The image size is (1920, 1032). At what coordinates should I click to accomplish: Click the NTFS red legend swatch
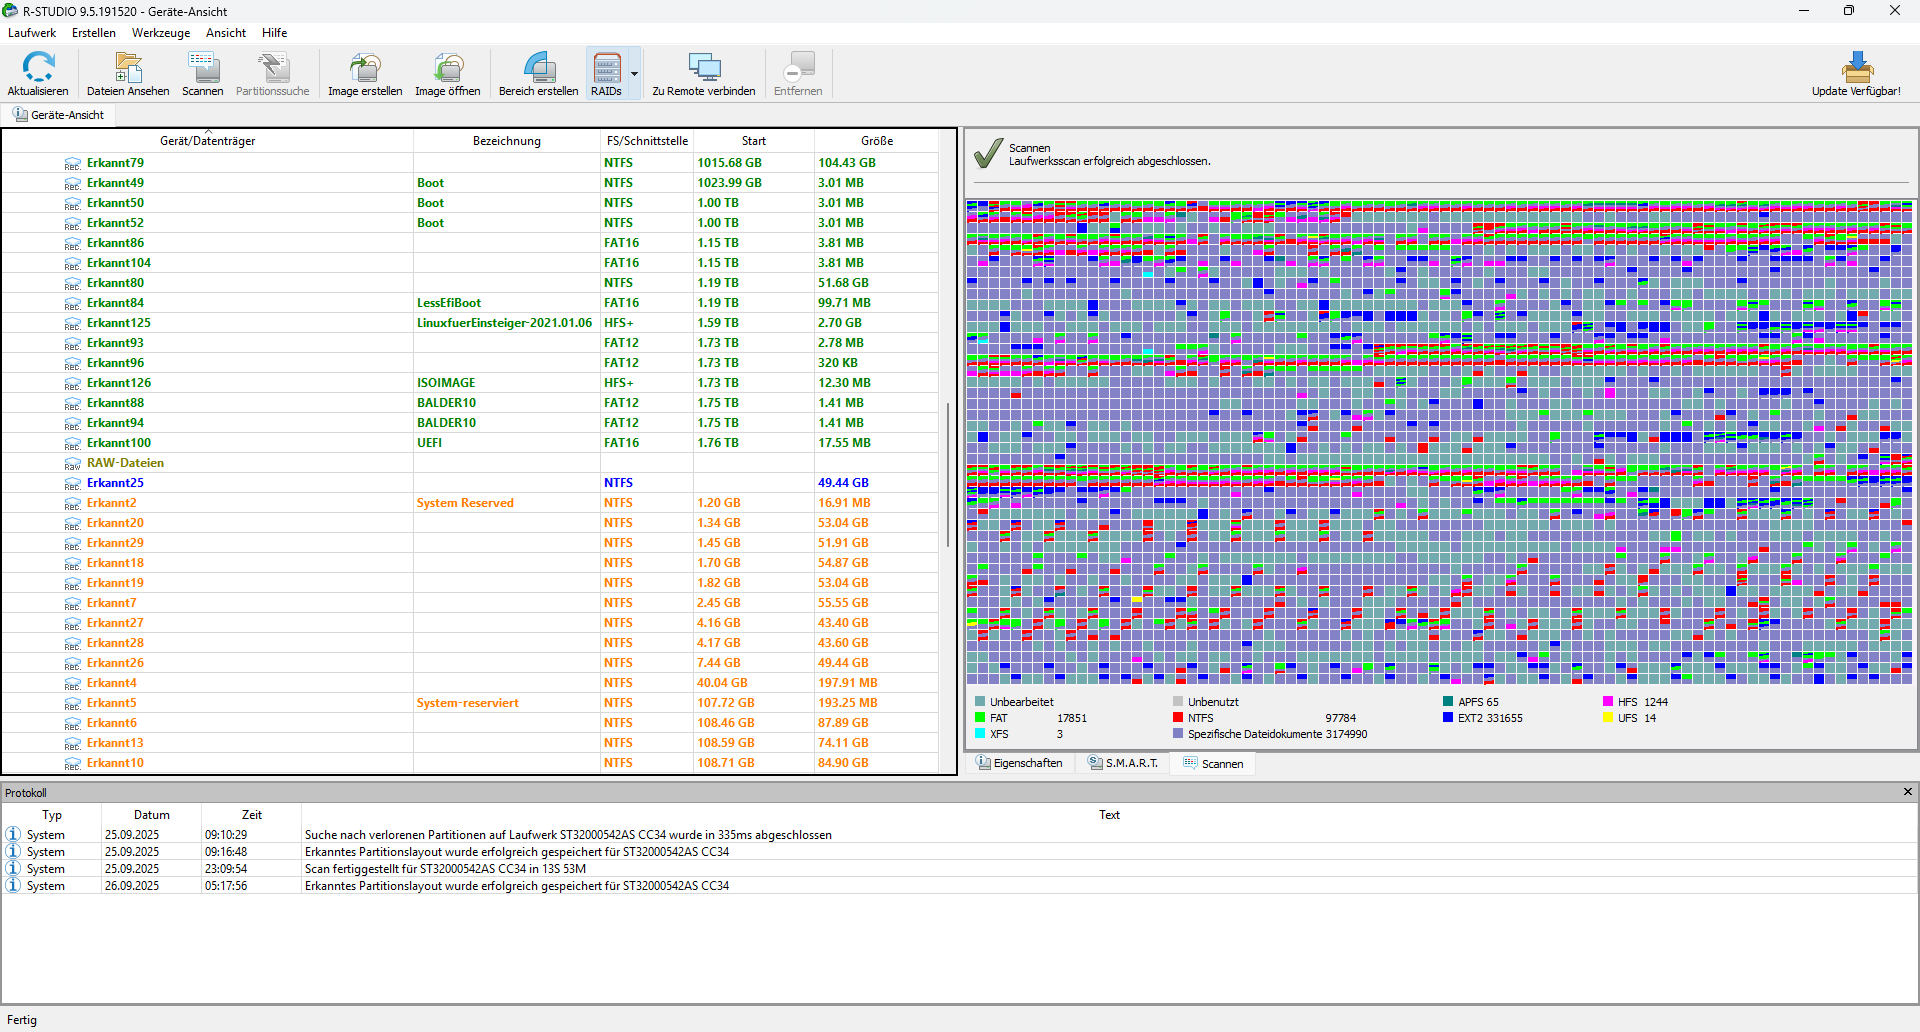[1178, 718]
